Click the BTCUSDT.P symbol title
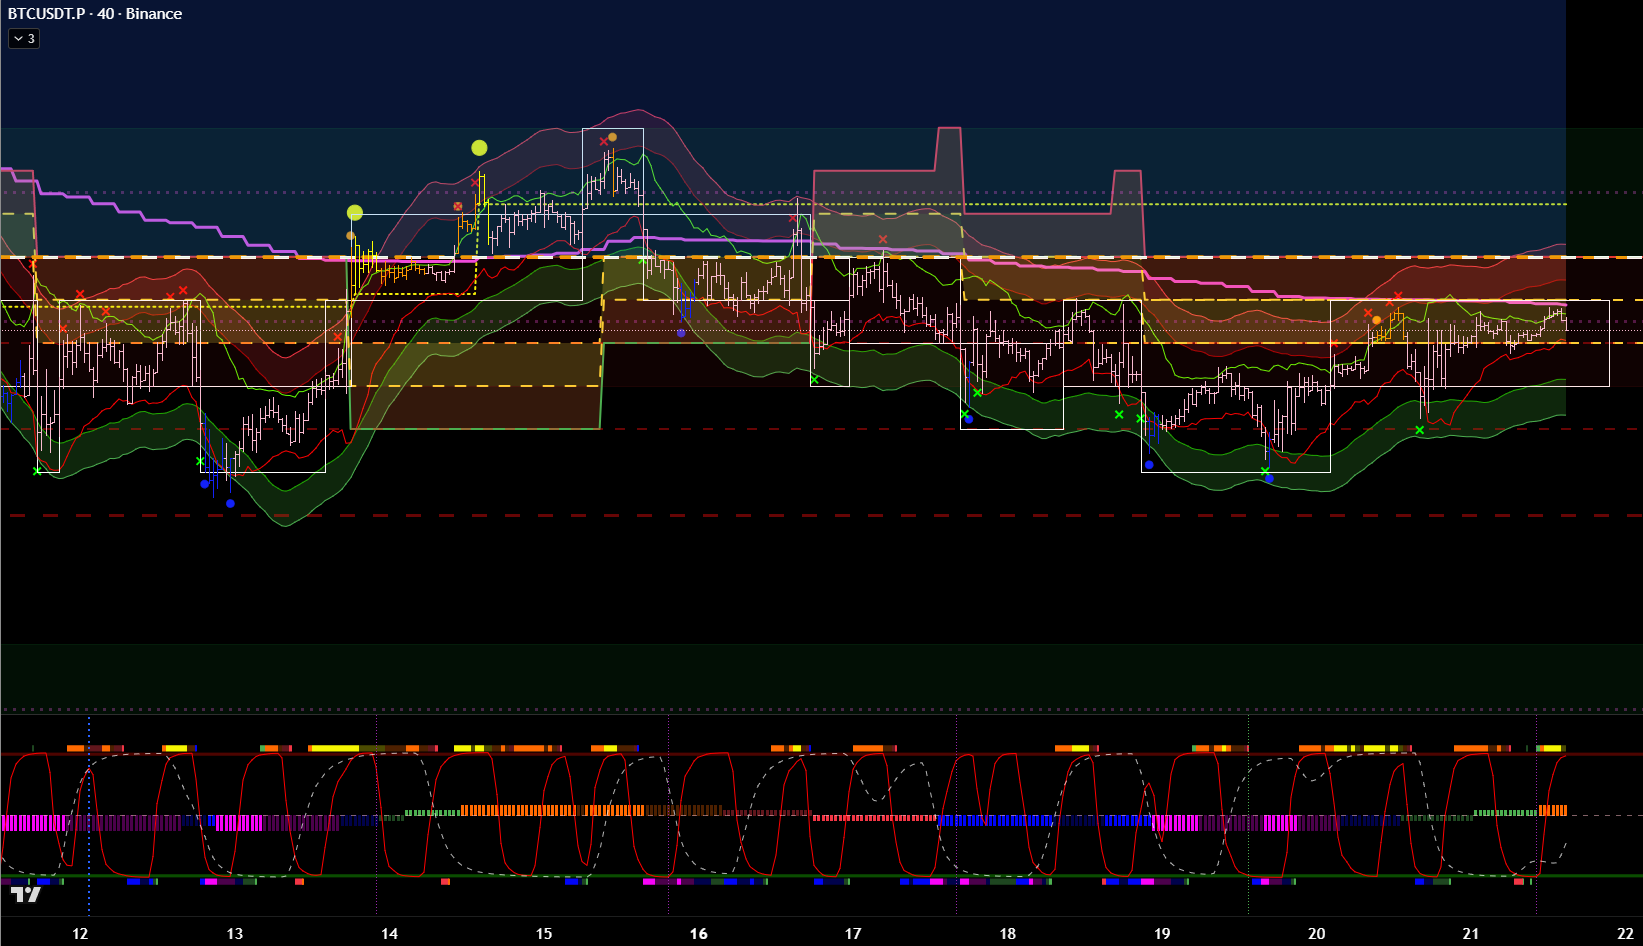The image size is (1643, 946). 46,14
